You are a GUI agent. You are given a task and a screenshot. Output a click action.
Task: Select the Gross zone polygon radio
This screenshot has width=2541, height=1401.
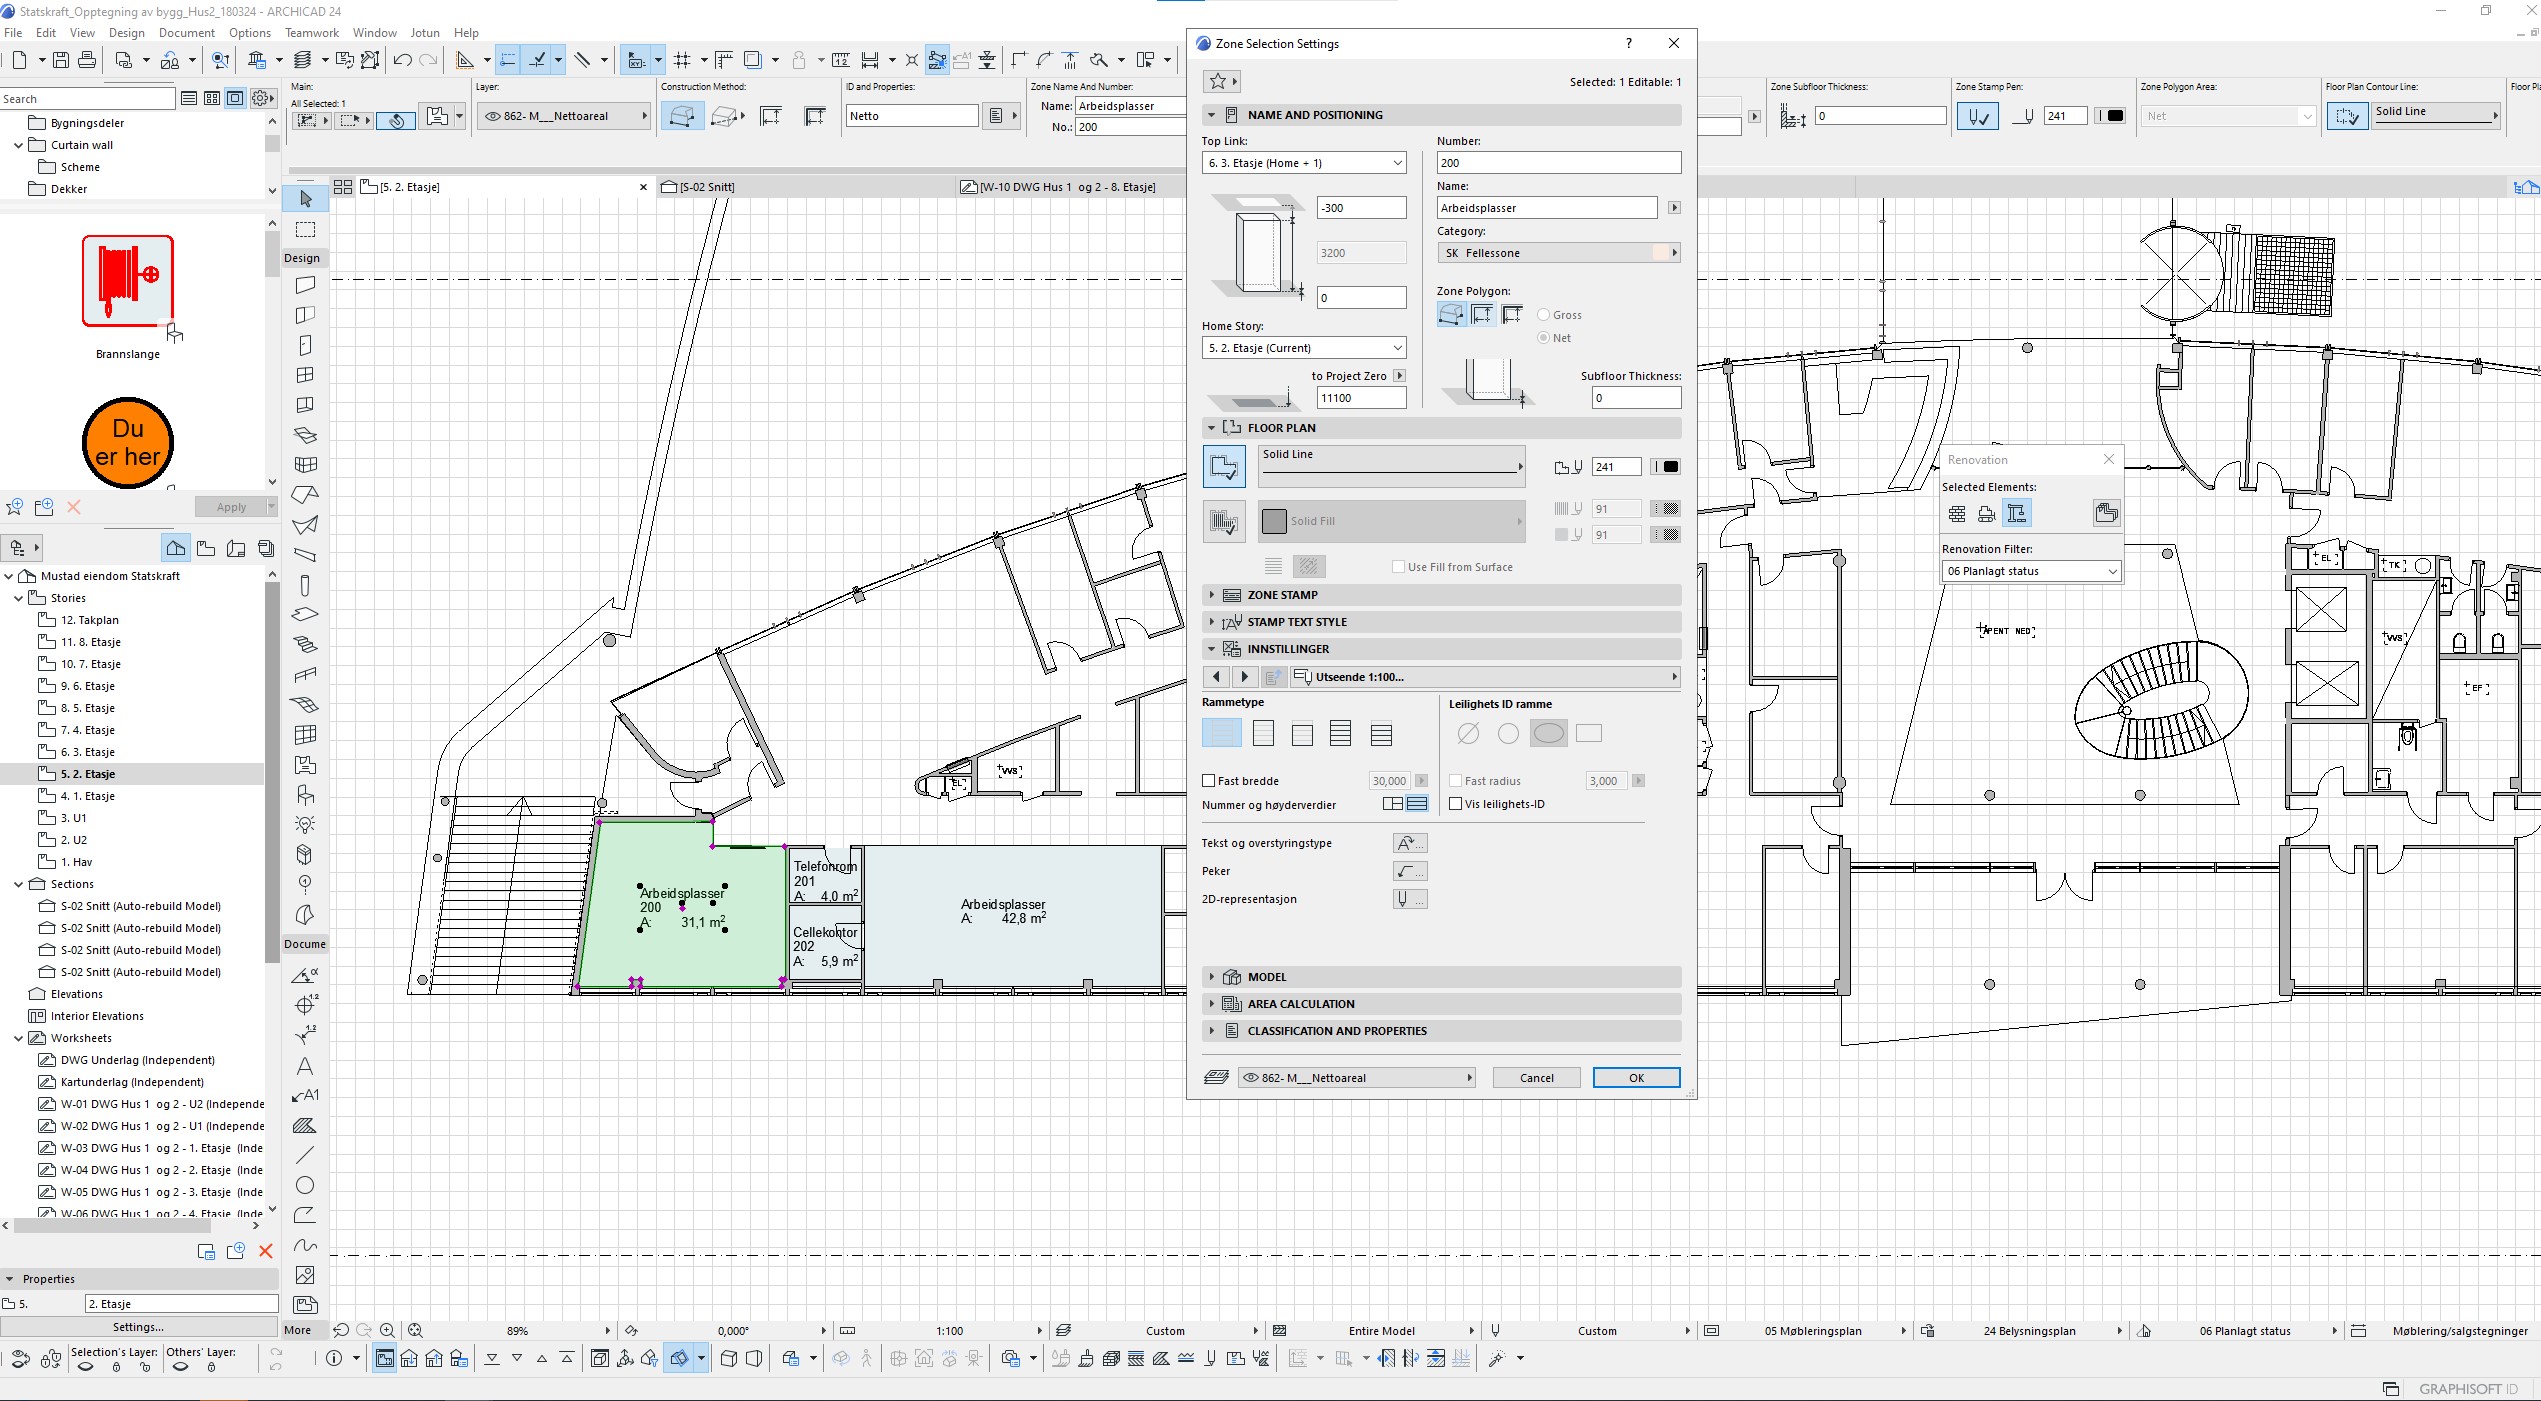(x=1543, y=315)
